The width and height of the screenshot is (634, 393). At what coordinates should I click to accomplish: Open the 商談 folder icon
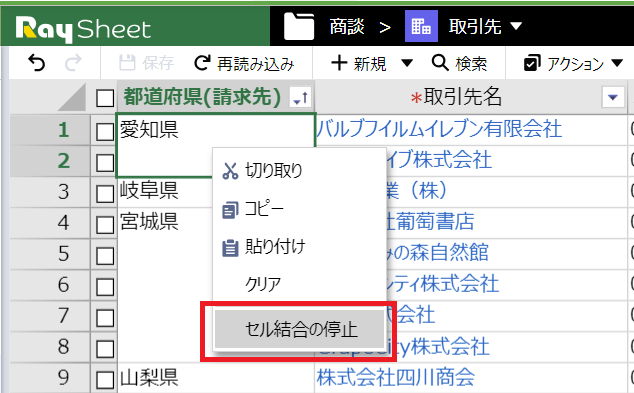point(299,26)
